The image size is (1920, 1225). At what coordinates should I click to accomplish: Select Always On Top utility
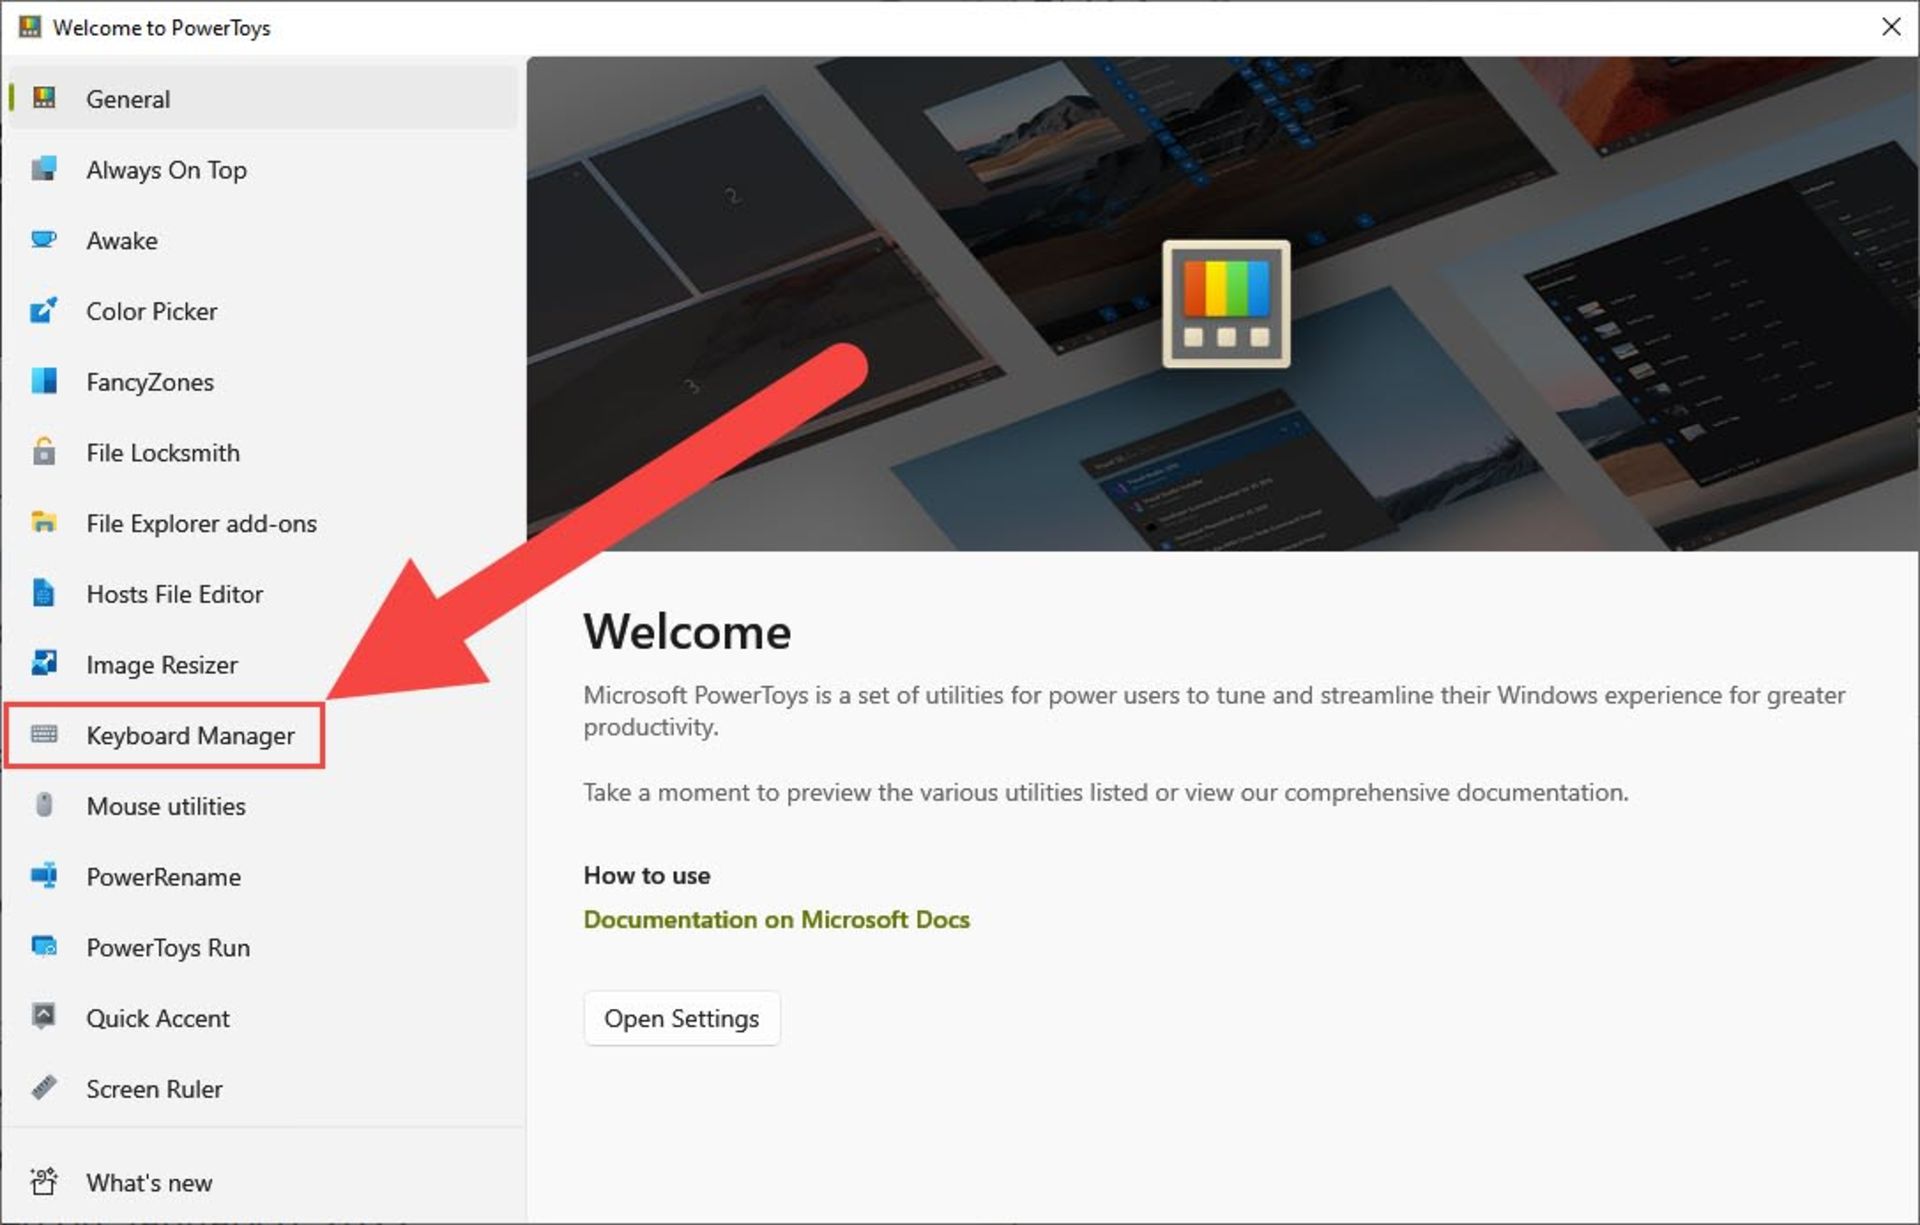(166, 170)
